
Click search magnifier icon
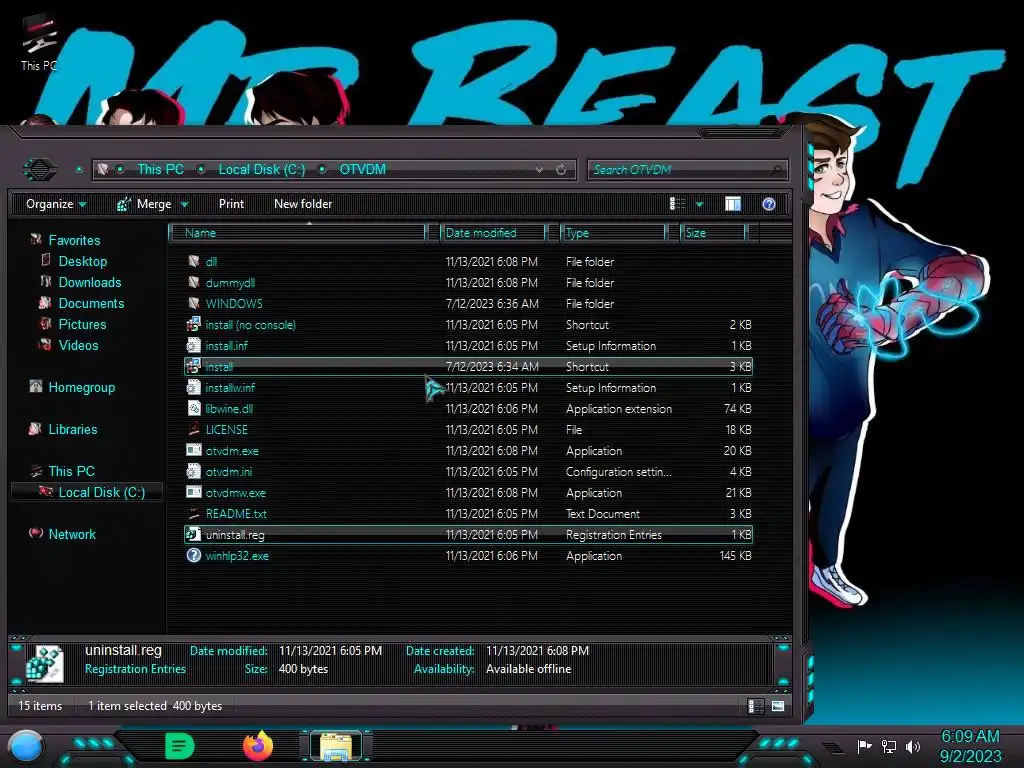point(776,170)
